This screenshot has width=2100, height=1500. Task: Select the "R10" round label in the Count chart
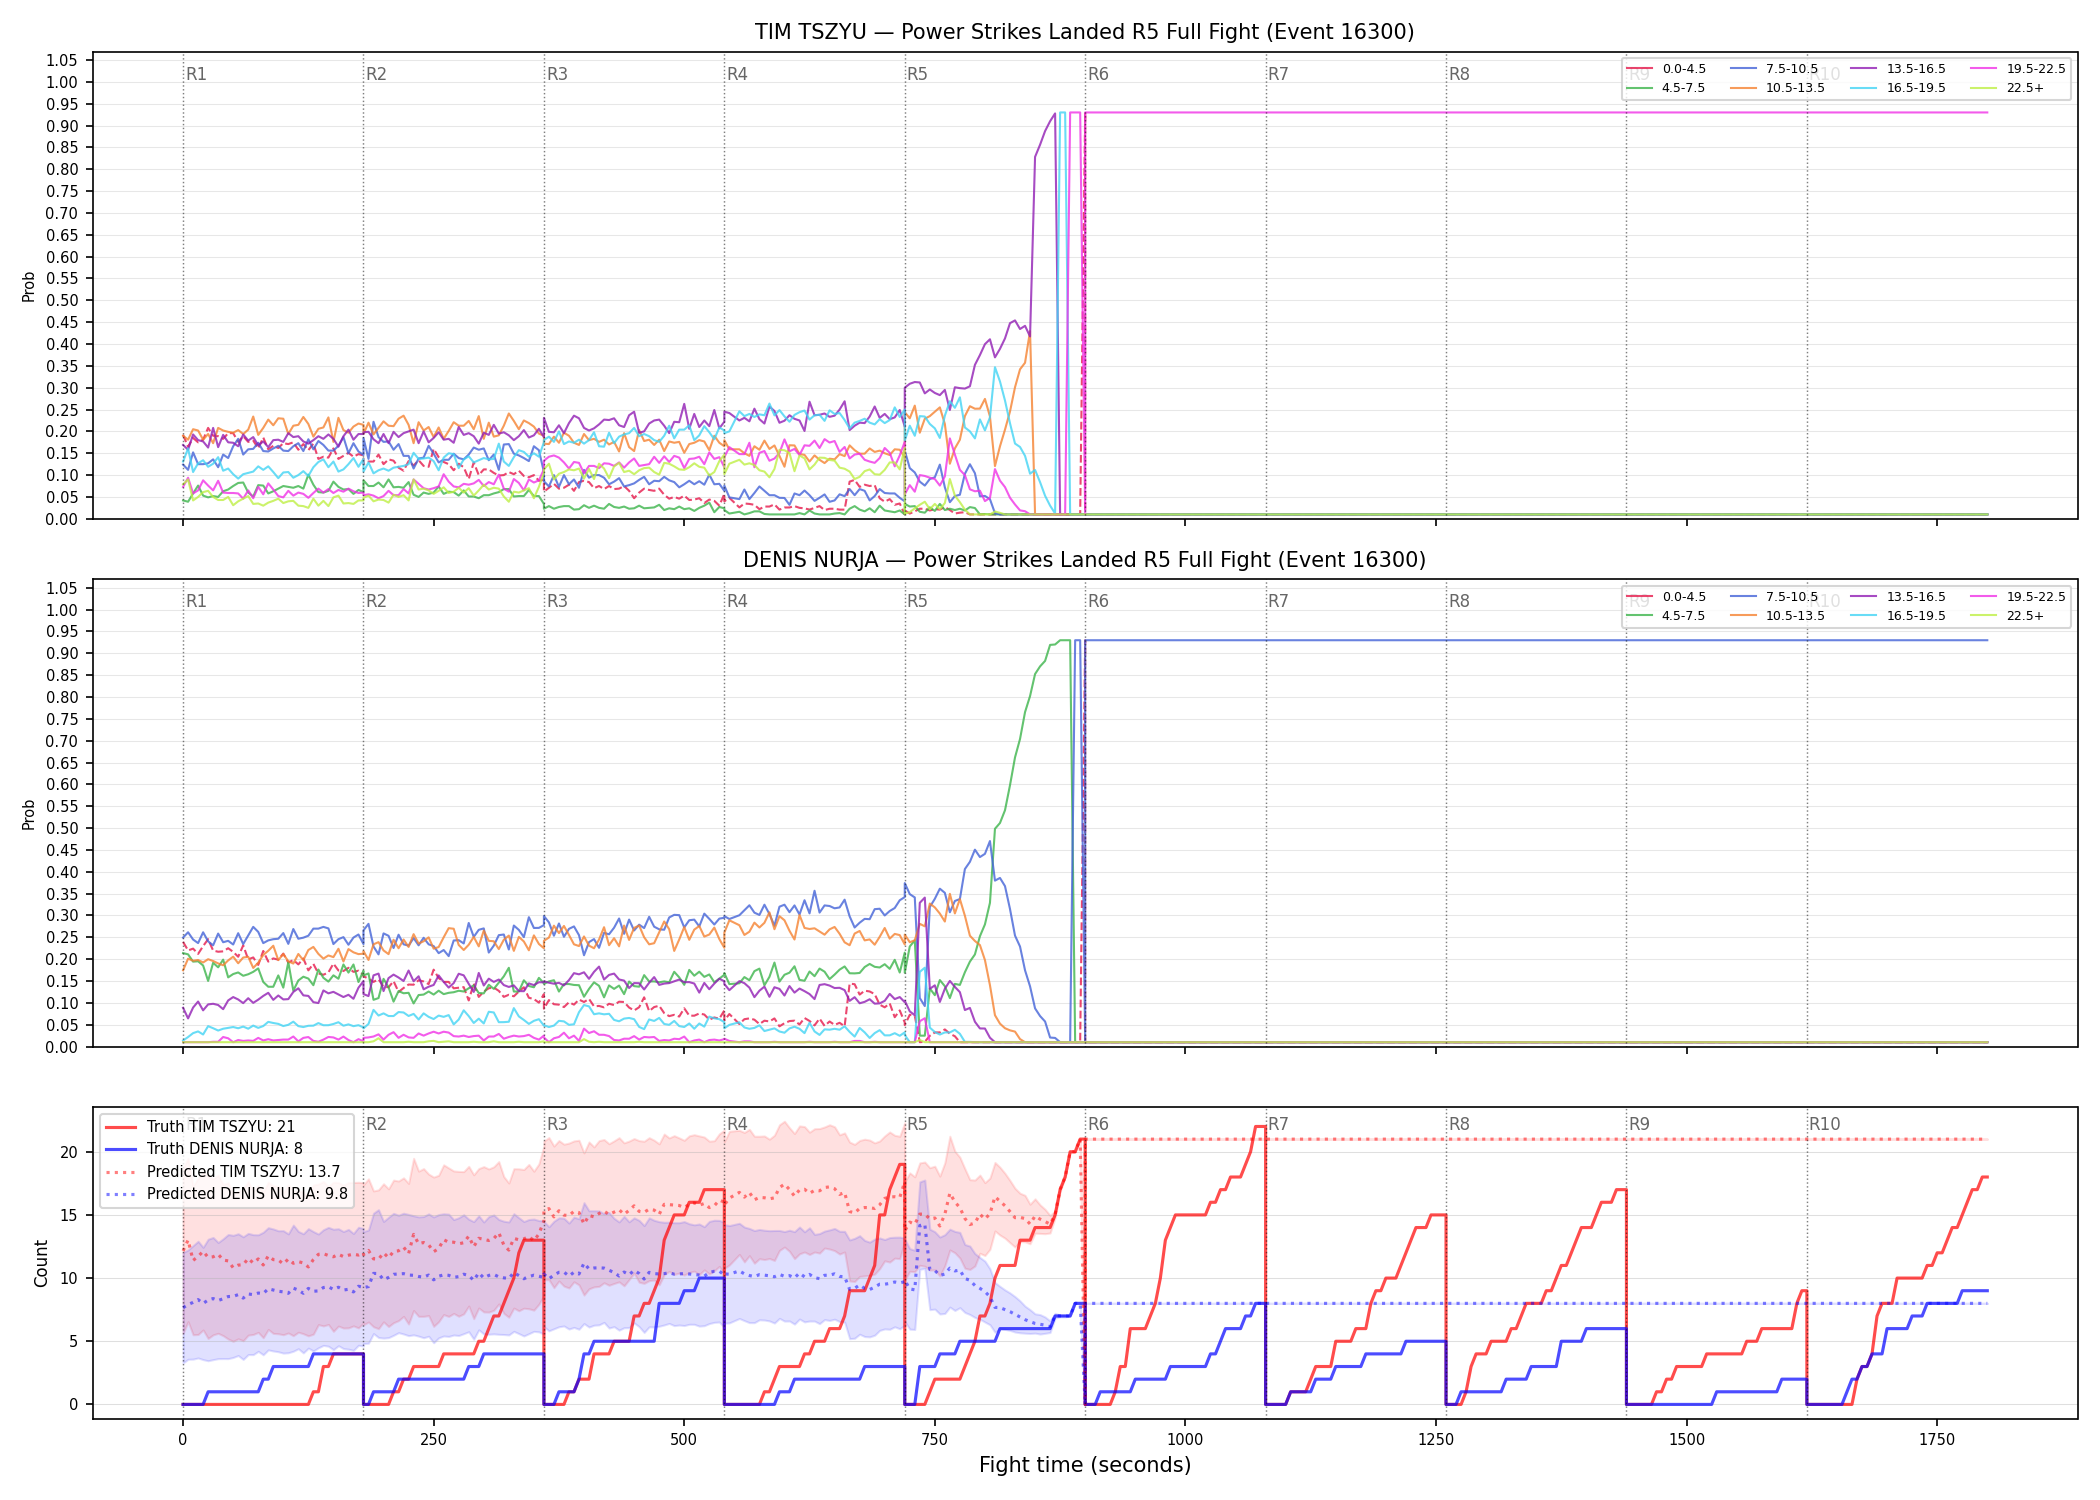pos(1824,1124)
